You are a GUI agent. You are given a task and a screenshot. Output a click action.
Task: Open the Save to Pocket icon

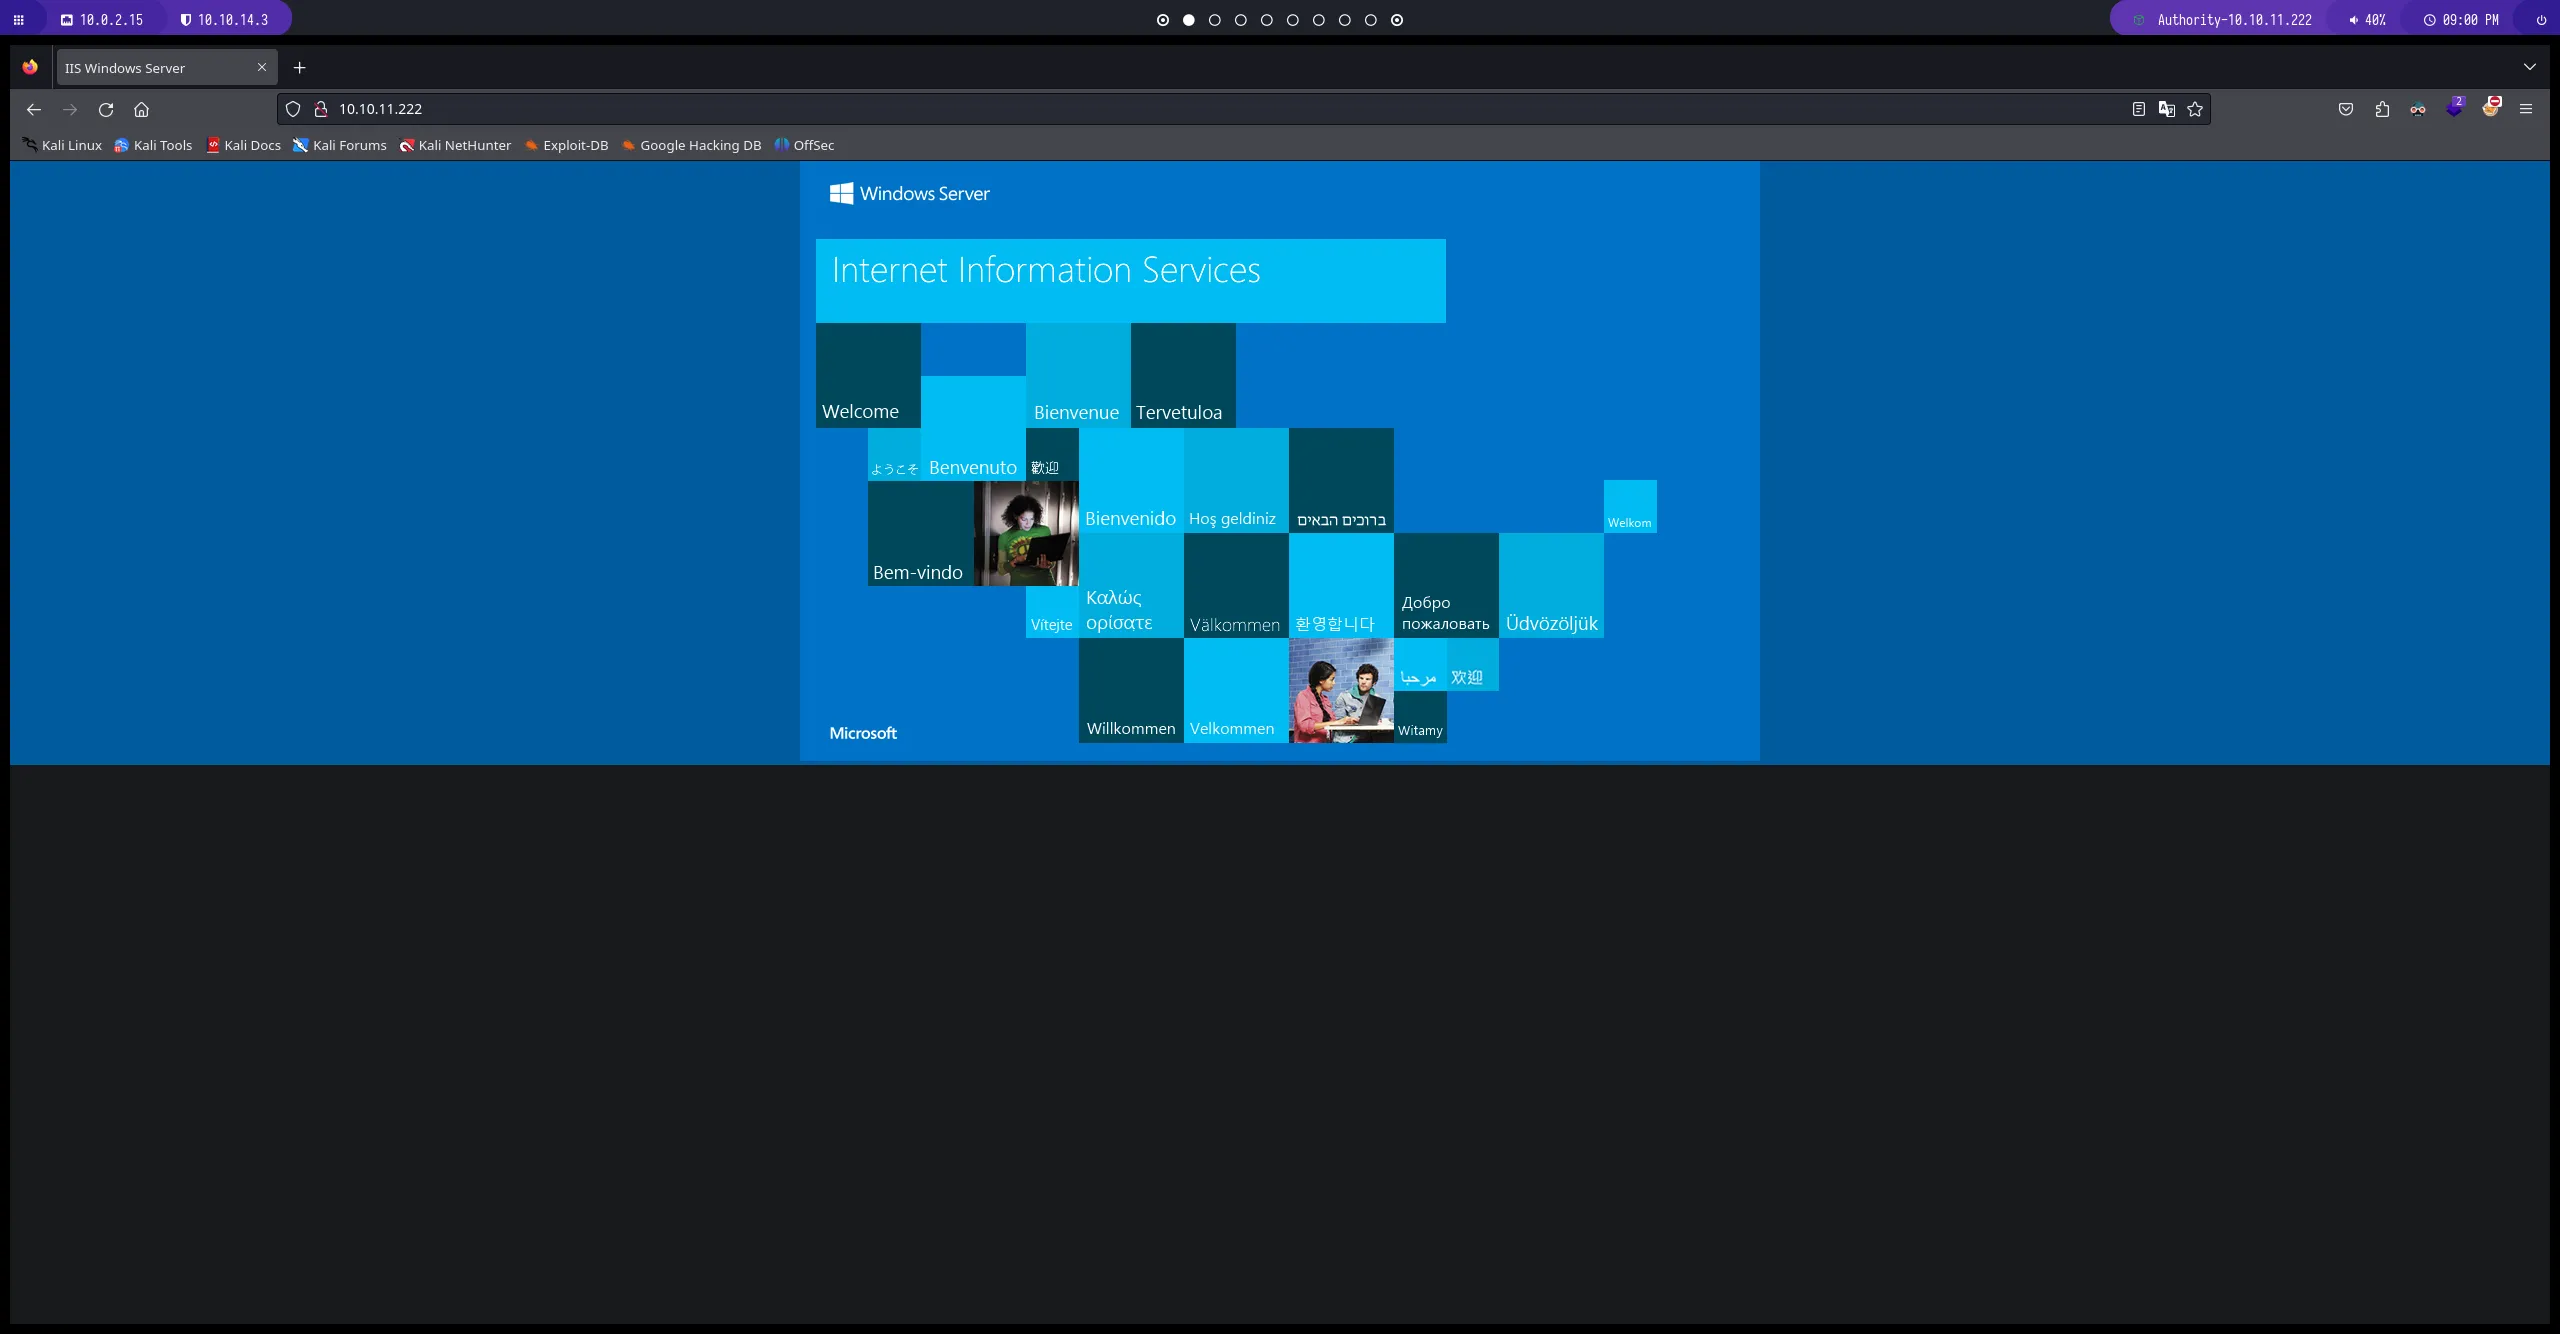tap(2346, 109)
